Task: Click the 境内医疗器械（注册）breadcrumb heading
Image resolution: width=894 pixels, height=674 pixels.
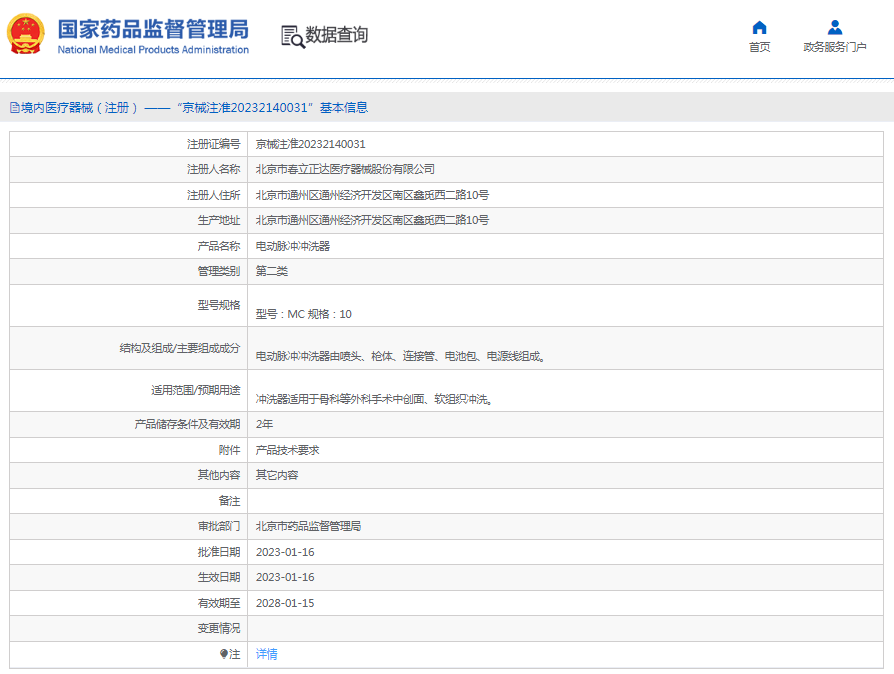Action: 79,108
